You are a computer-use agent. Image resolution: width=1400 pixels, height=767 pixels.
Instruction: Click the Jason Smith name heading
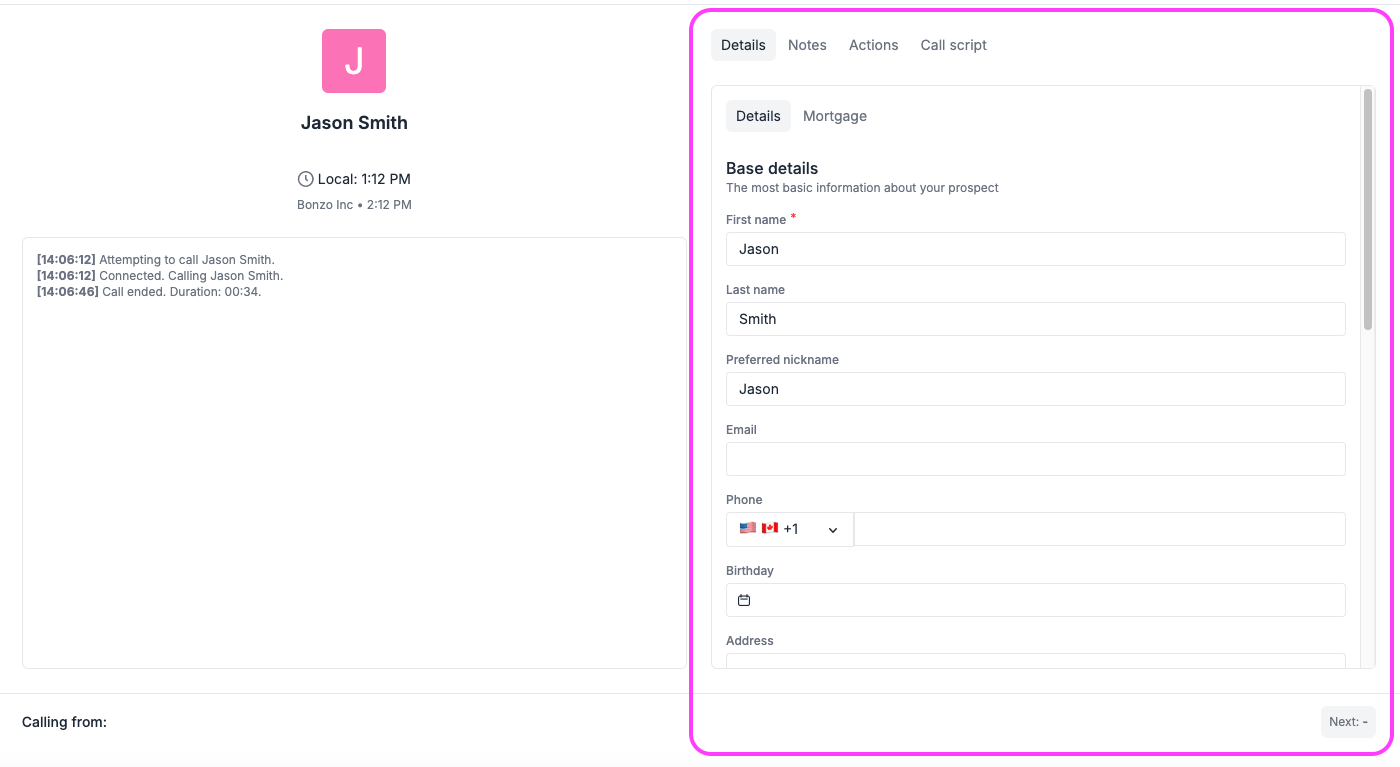(x=354, y=123)
